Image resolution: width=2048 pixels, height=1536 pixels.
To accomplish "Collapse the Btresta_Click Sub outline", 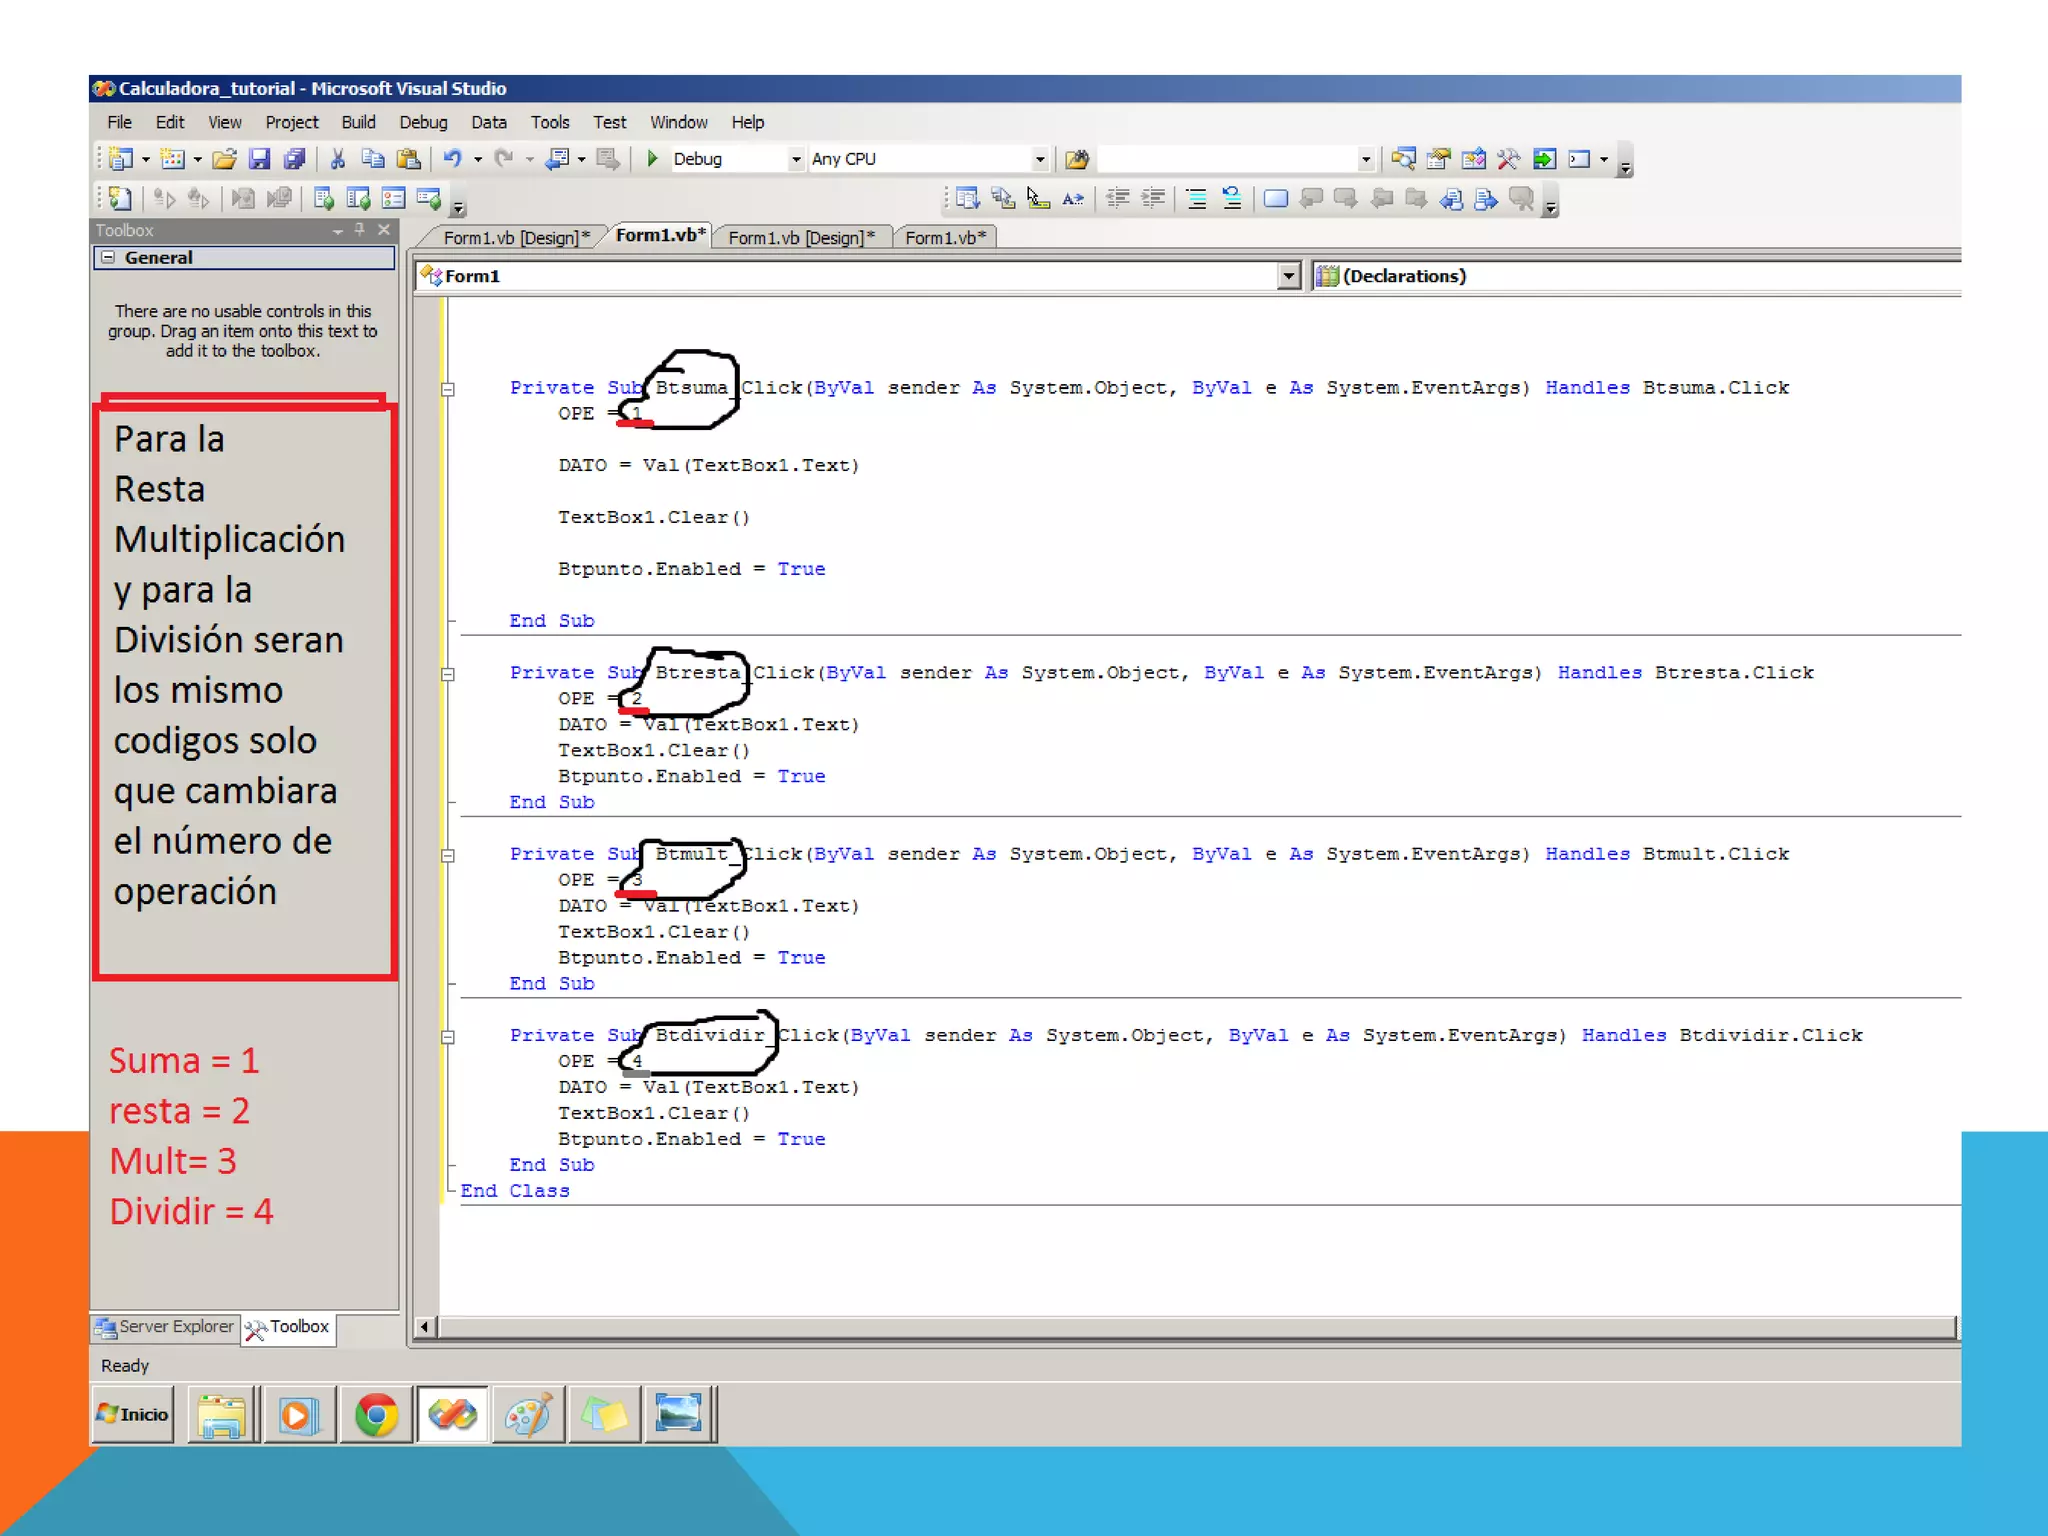I will [x=449, y=674].
